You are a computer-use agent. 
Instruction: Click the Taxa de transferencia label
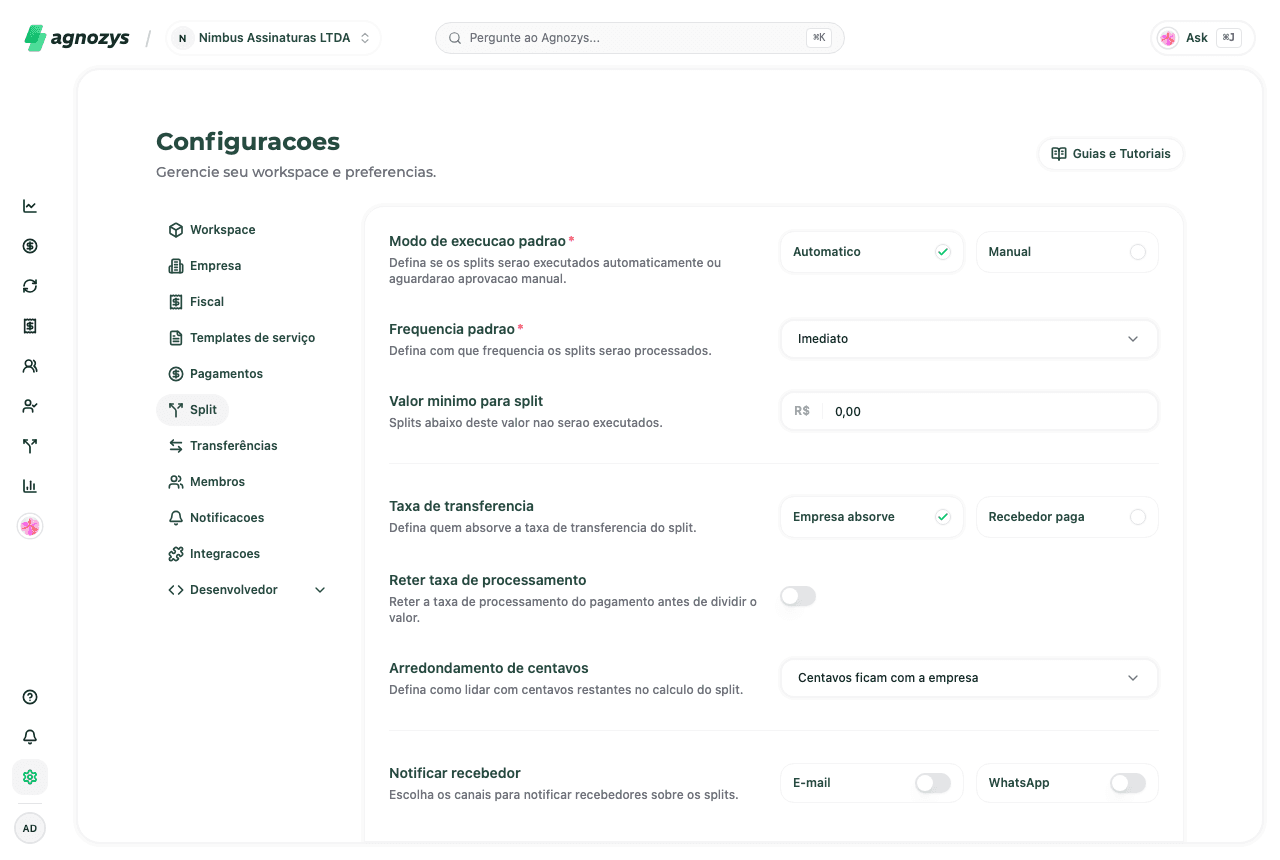[461, 506]
